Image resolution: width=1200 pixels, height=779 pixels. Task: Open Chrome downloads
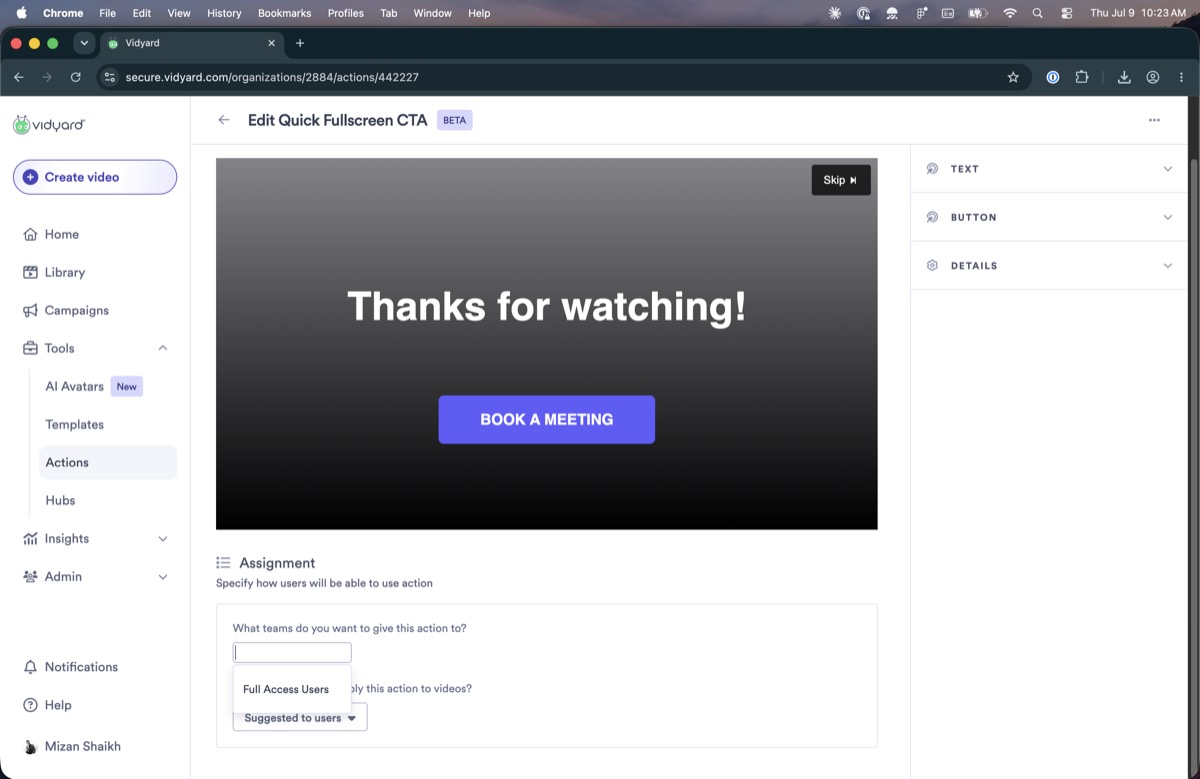(1124, 77)
